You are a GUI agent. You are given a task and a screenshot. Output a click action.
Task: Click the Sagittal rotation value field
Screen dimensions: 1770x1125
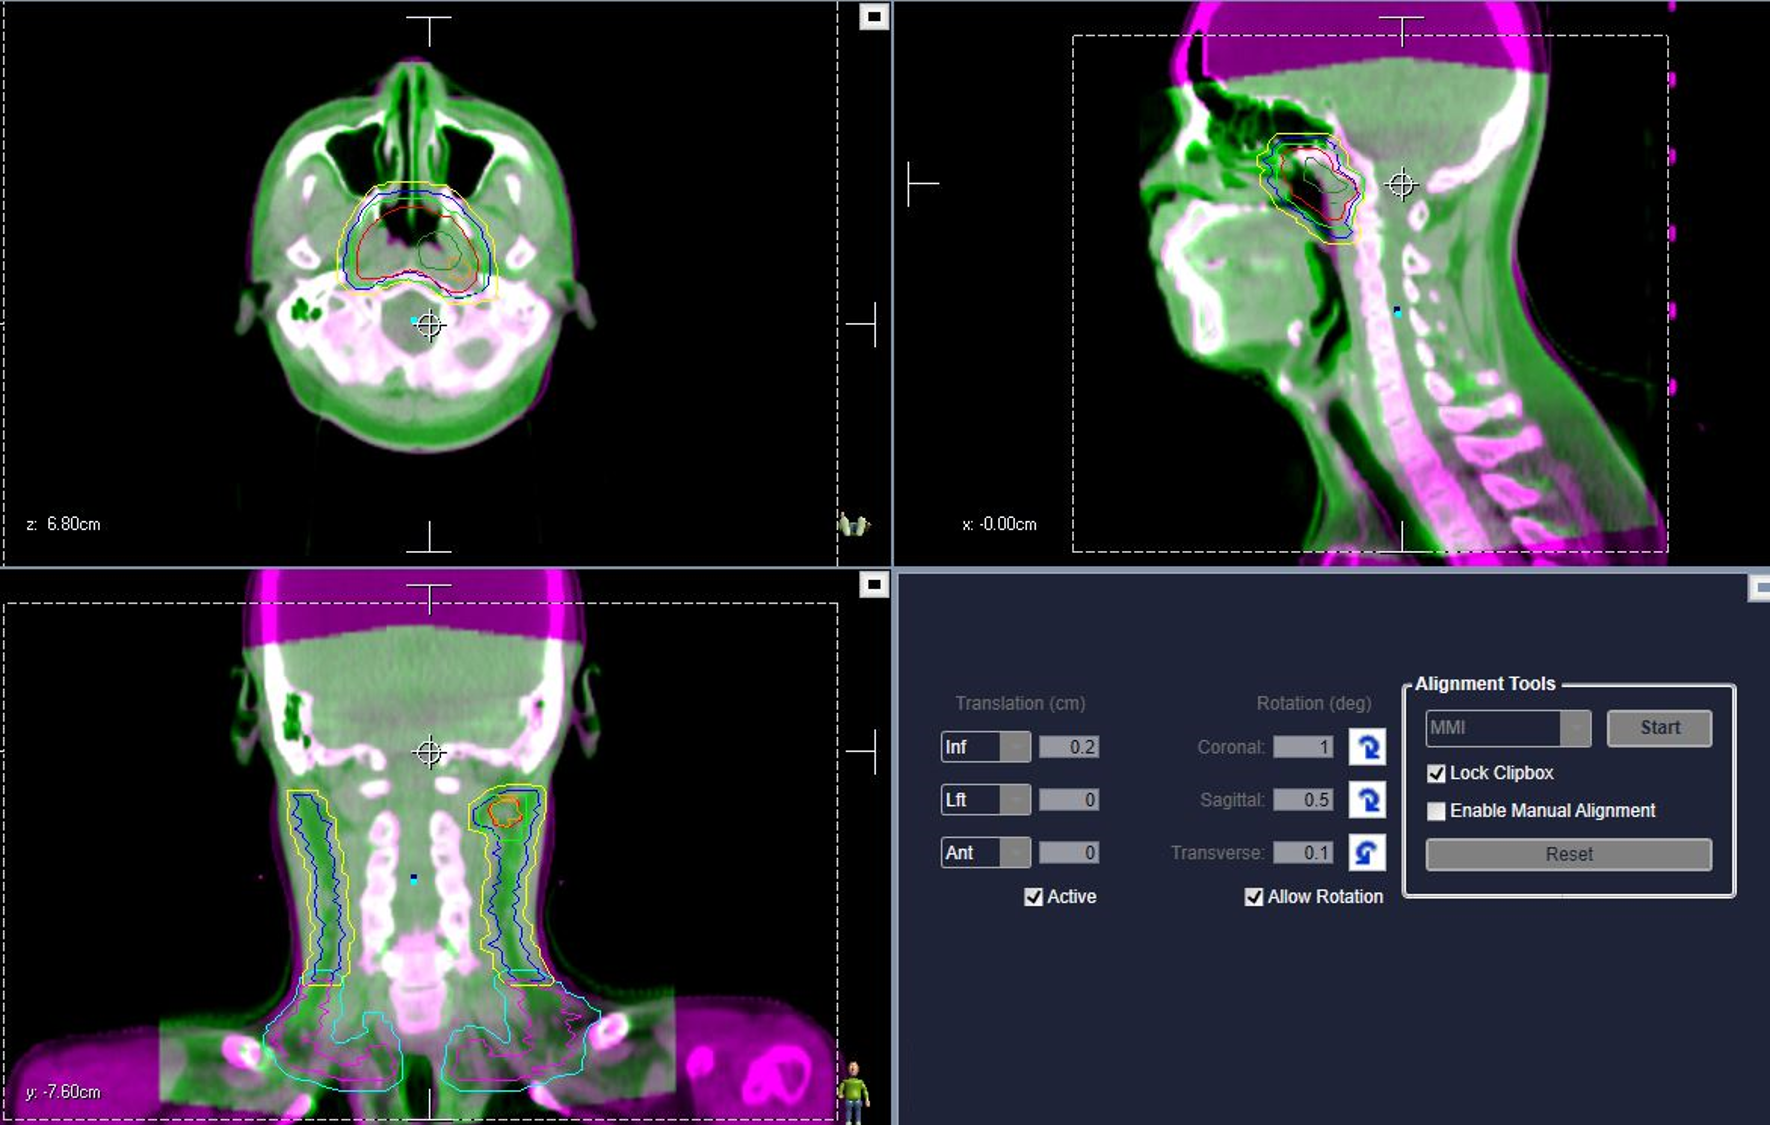coord(1302,800)
